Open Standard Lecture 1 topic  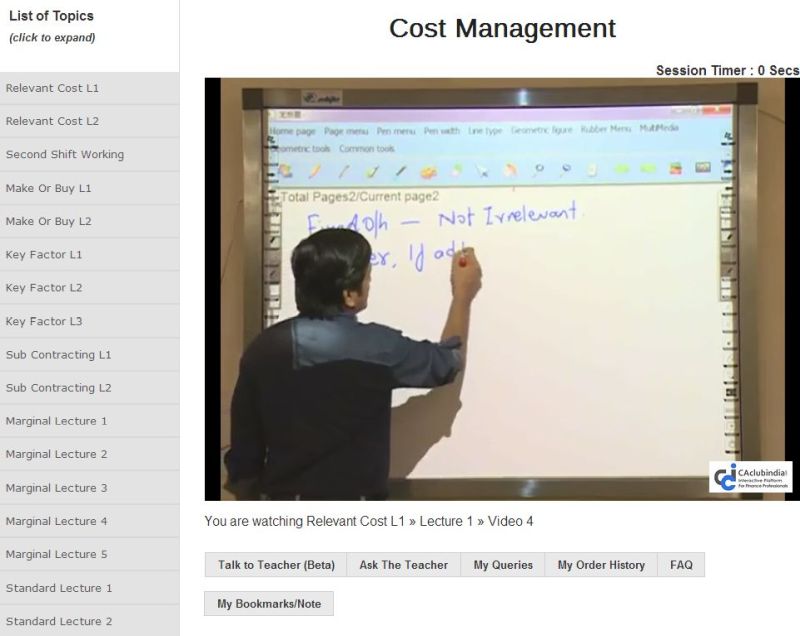tap(59, 588)
